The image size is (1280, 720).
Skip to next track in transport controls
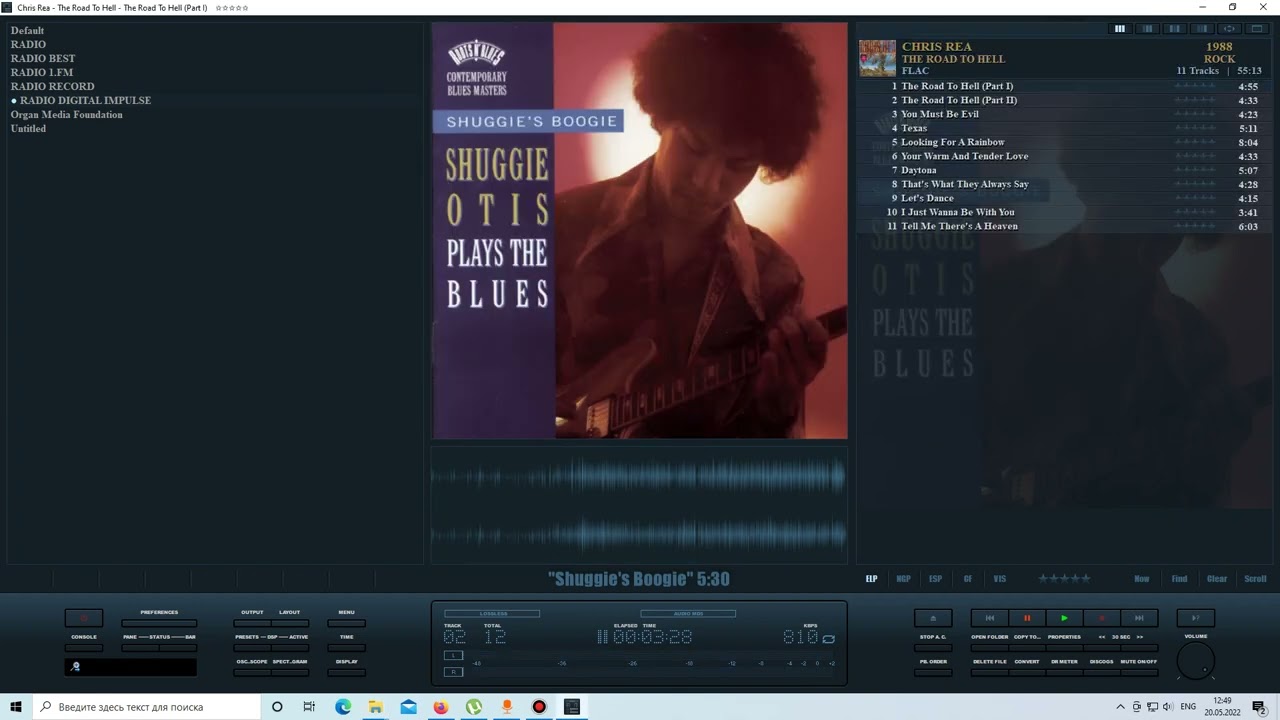[x=1139, y=618]
